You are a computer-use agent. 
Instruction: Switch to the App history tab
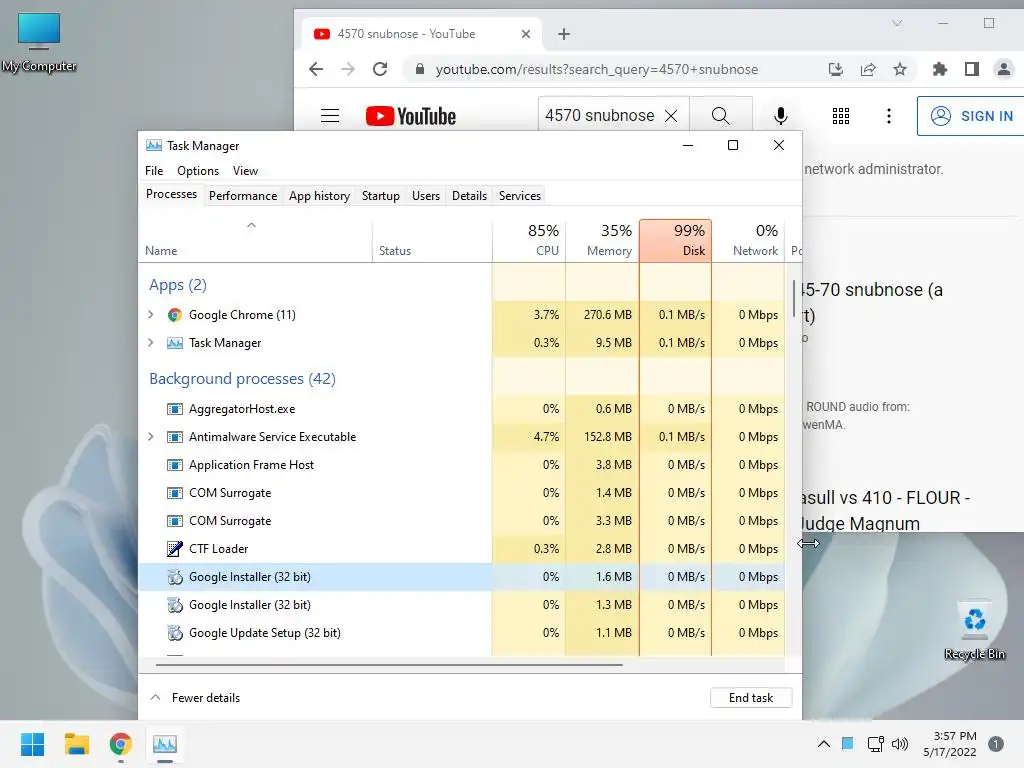tap(319, 196)
